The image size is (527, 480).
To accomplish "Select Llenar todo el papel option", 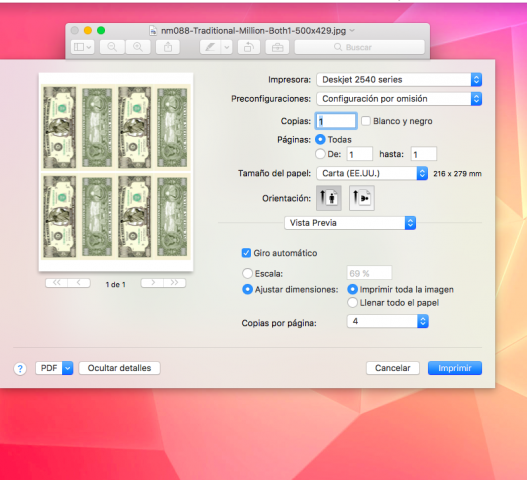I will coord(352,303).
